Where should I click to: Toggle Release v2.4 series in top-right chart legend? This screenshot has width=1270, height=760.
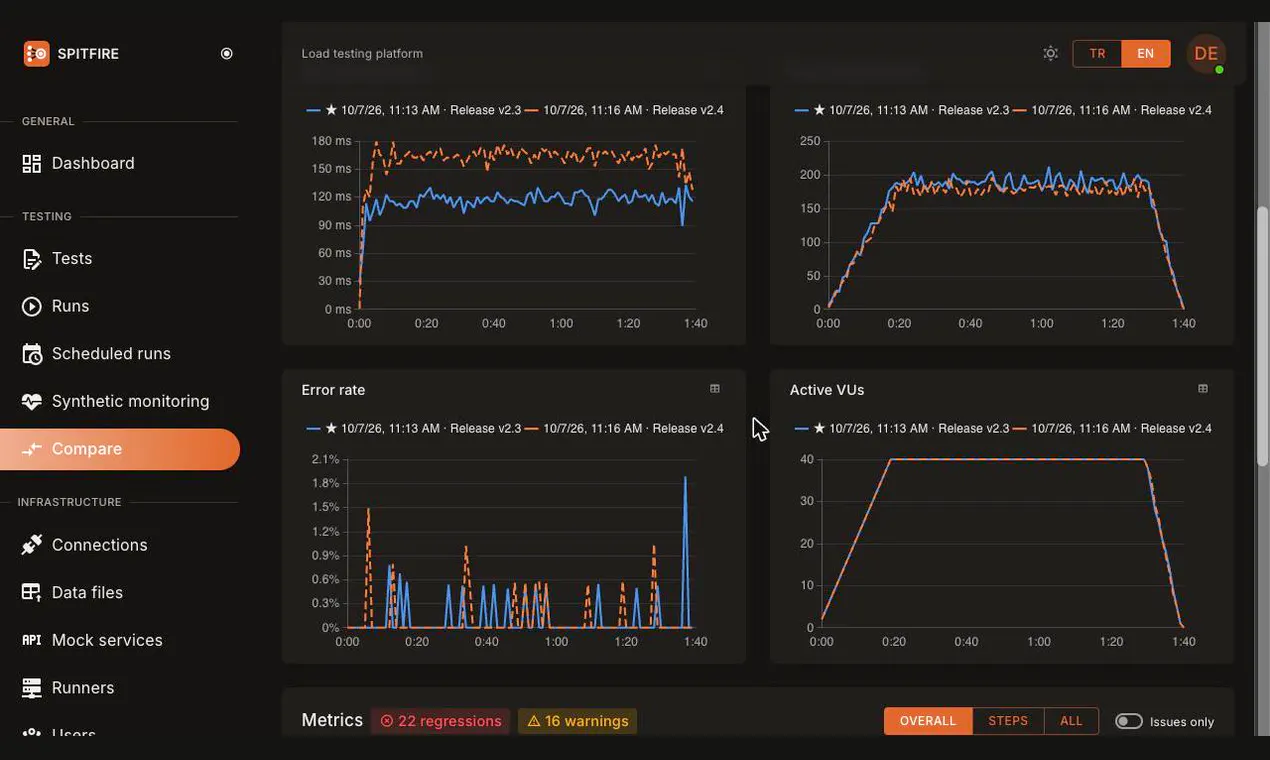[x=1112, y=110]
